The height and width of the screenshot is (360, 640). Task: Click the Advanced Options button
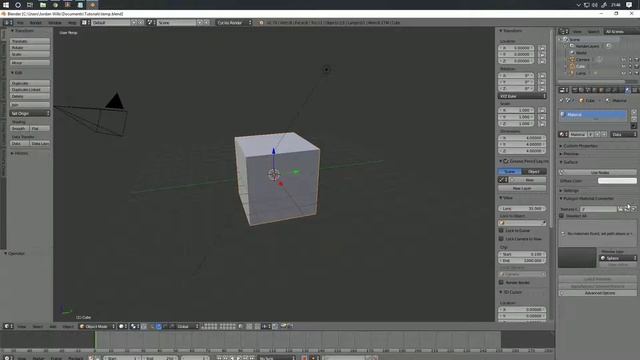tap(598, 293)
